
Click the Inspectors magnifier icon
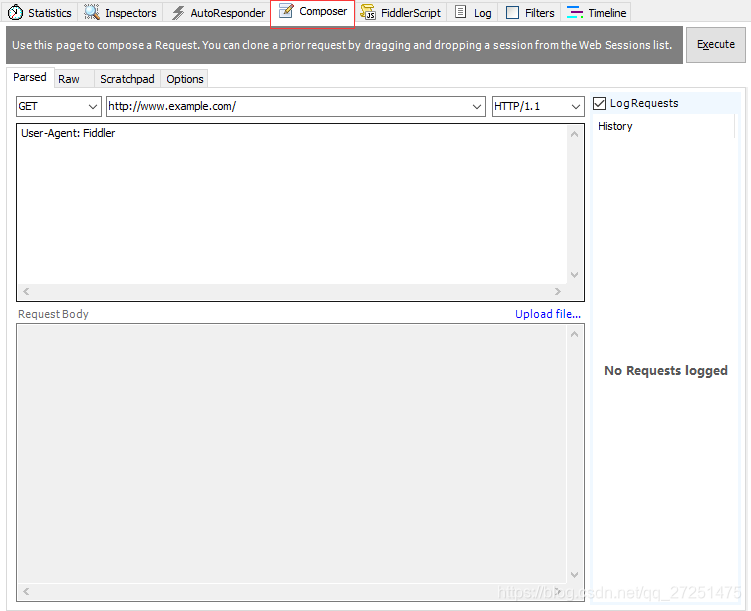91,12
